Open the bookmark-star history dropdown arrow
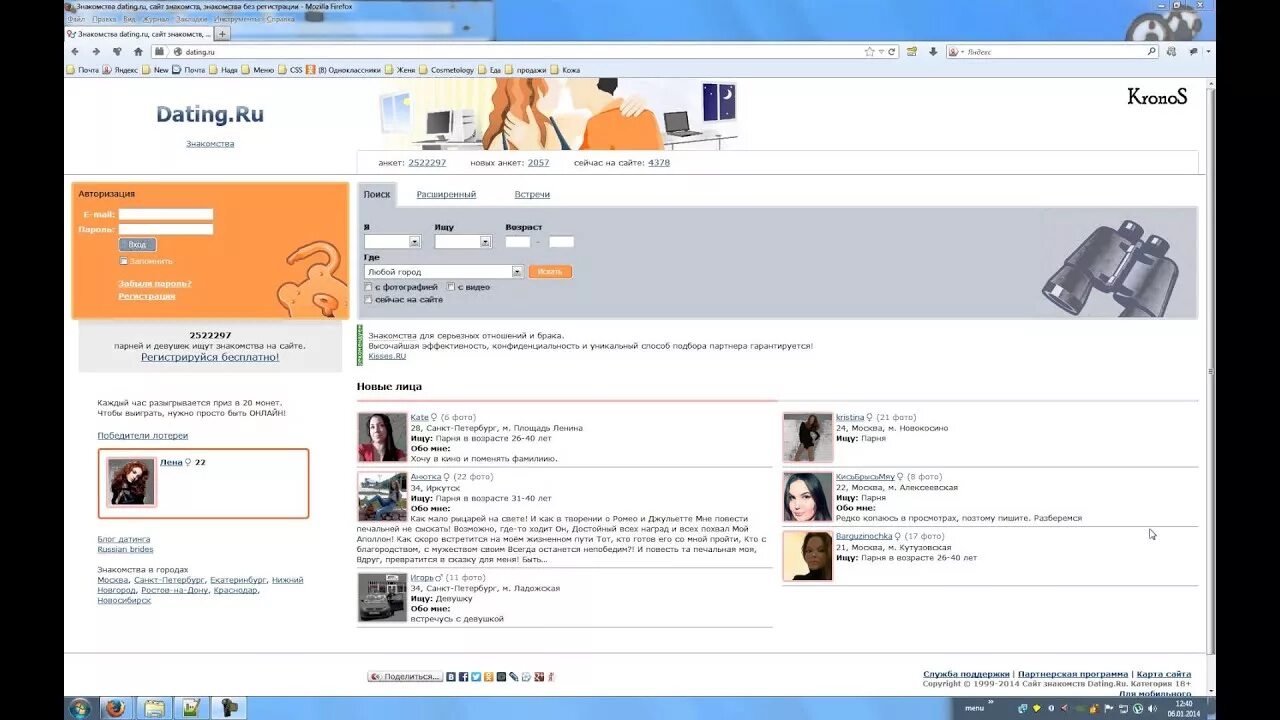This screenshot has width=1280, height=720. 881,51
